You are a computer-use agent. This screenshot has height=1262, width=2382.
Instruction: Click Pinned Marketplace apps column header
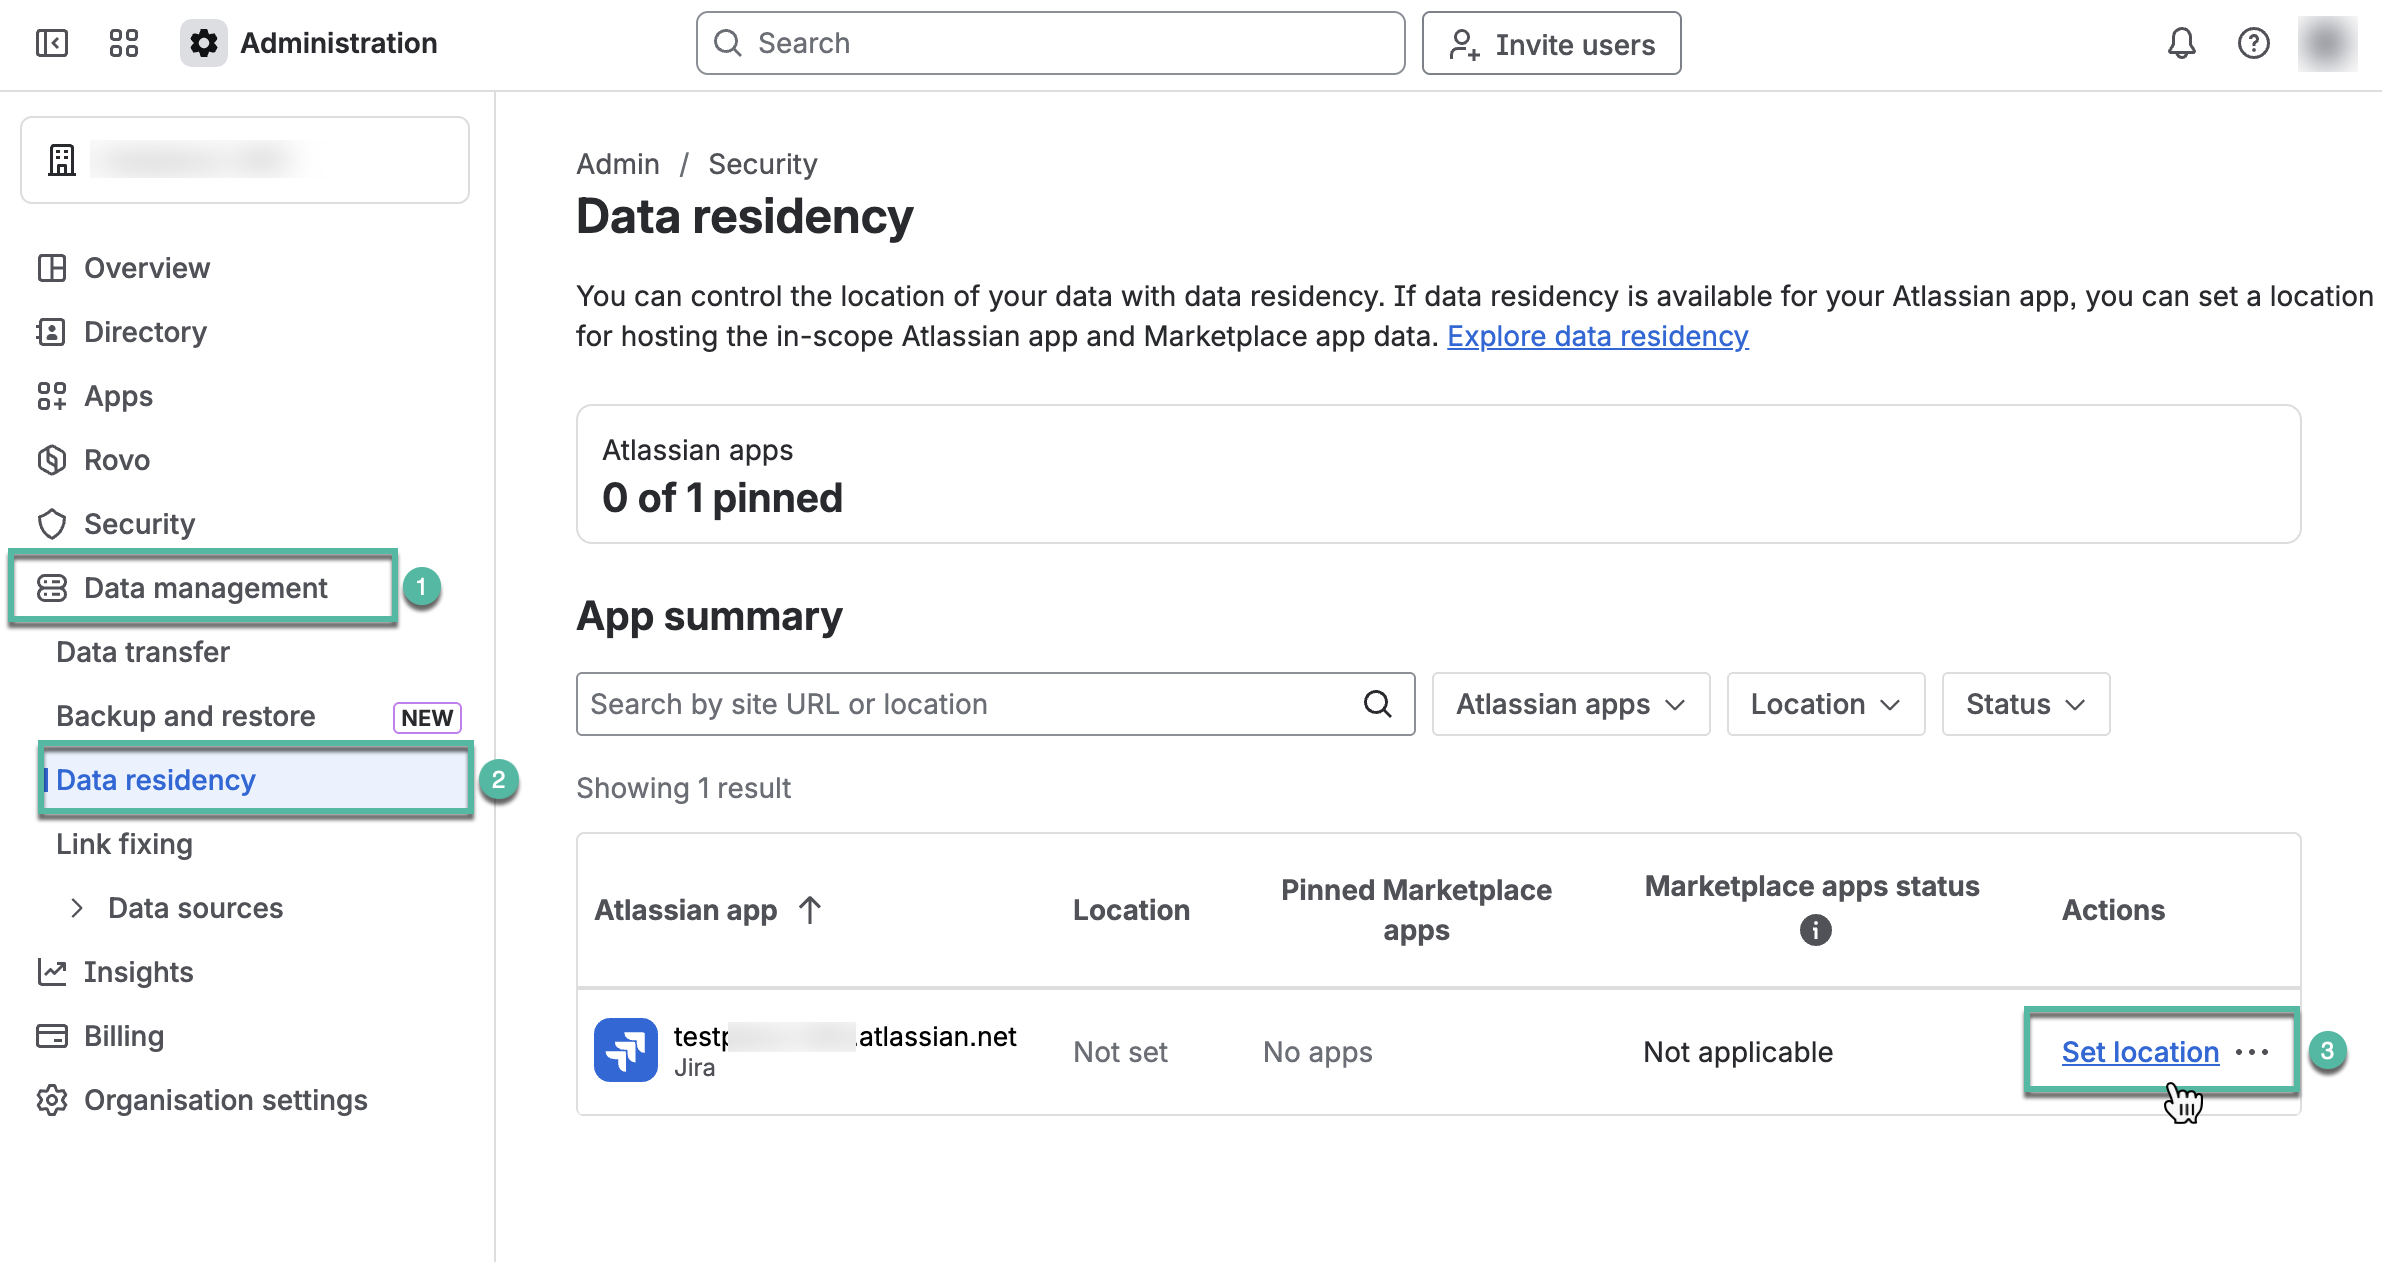[1416, 910]
